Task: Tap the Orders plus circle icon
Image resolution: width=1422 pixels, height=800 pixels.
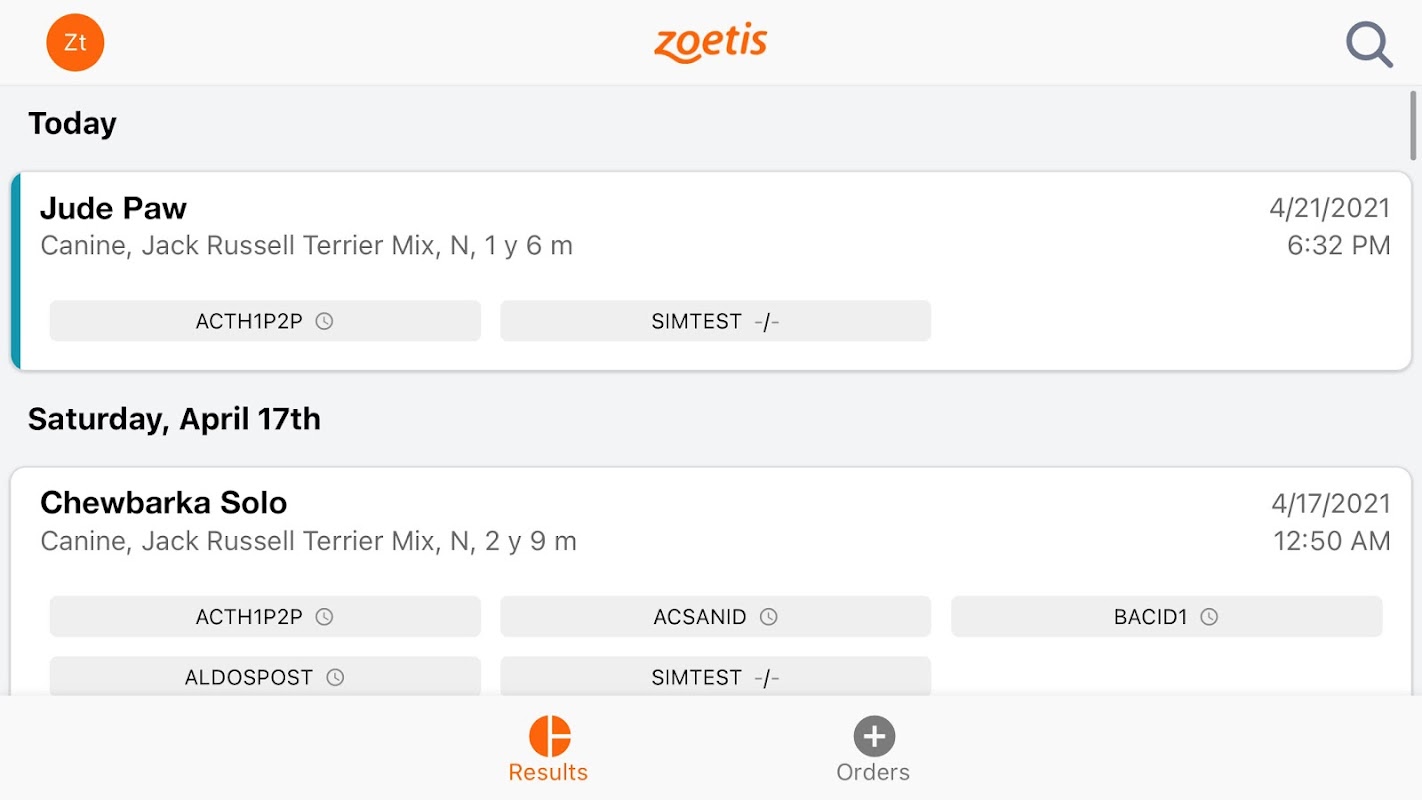Action: pos(874,736)
